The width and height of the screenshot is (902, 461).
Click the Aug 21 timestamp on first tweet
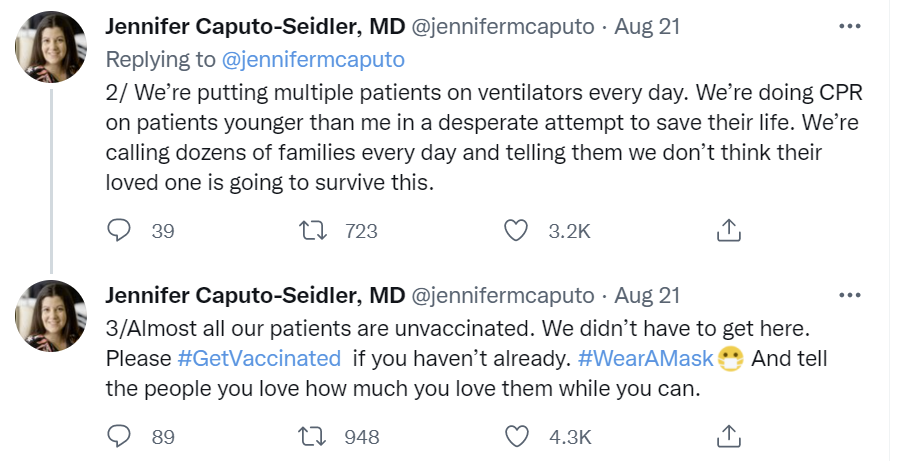pos(647,28)
